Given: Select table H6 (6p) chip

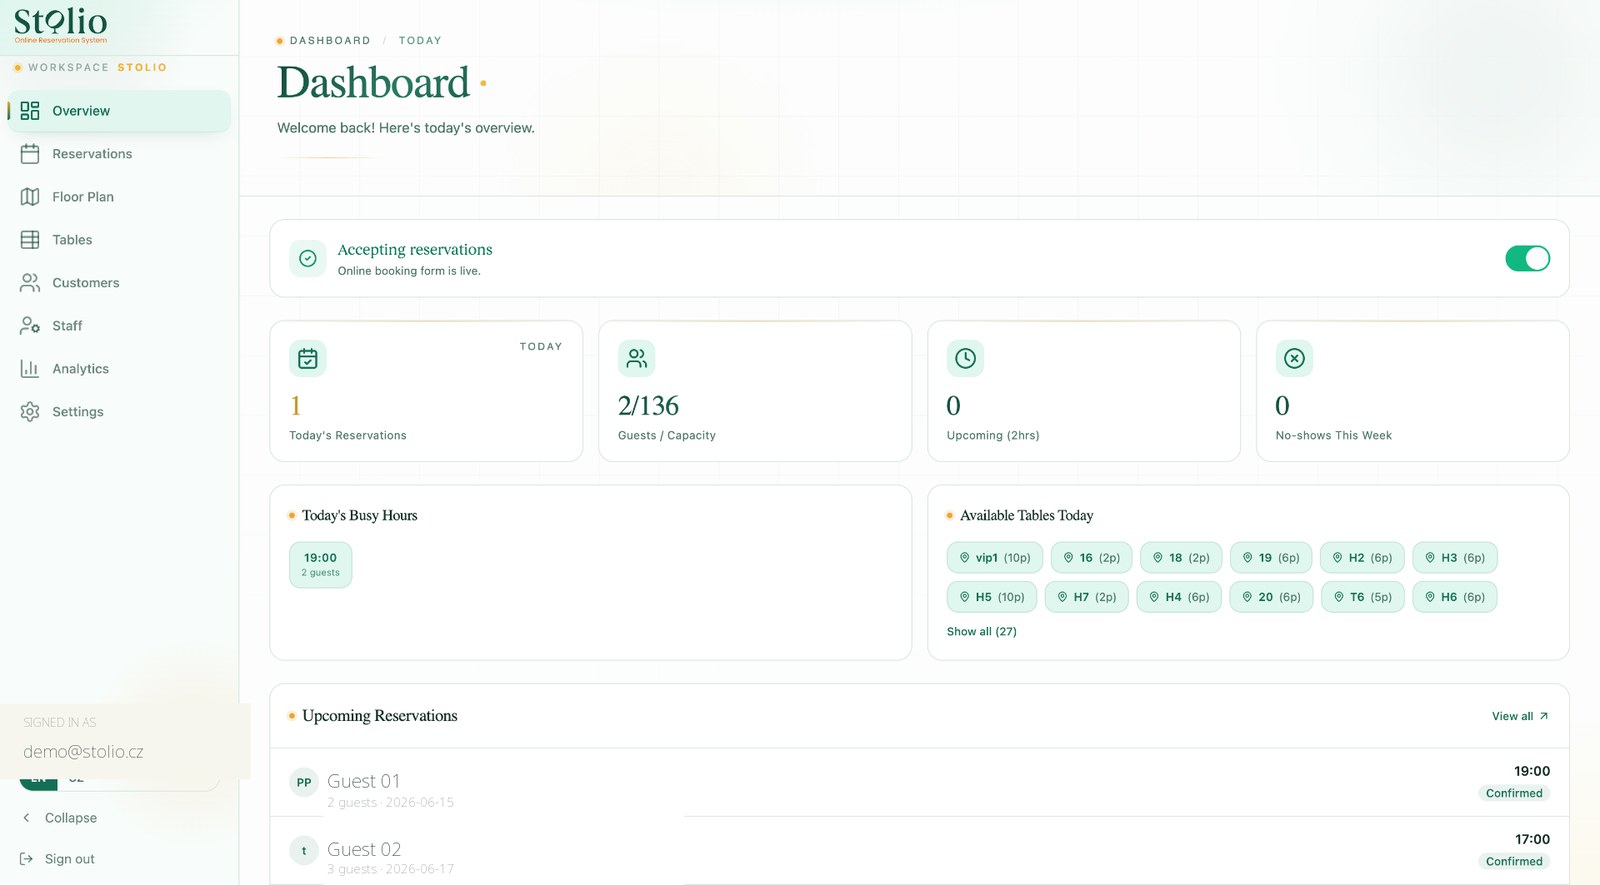Looking at the screenshot, I should 1455,597.
